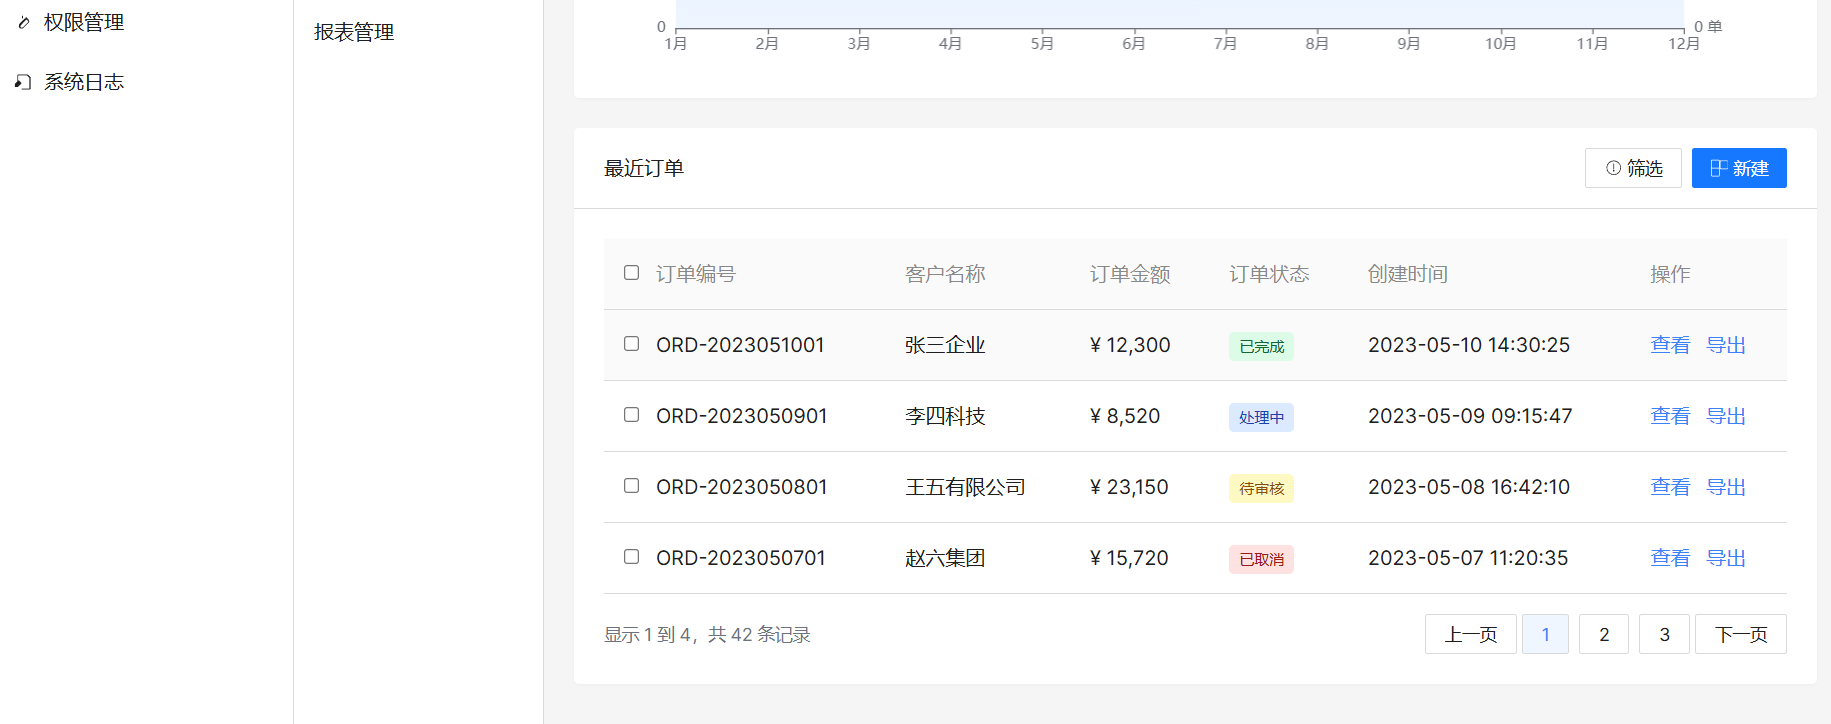Export the cancelled 赵六集团 order
This screenshot has width=1831, height=724.
point(1725,558)
